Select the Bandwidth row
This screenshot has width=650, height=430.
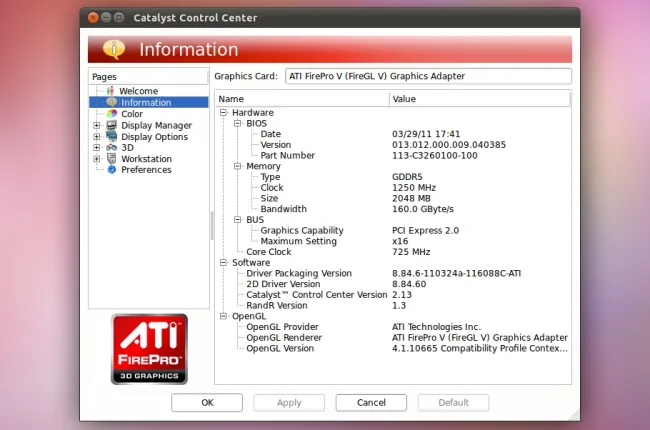tap(393, 209)
